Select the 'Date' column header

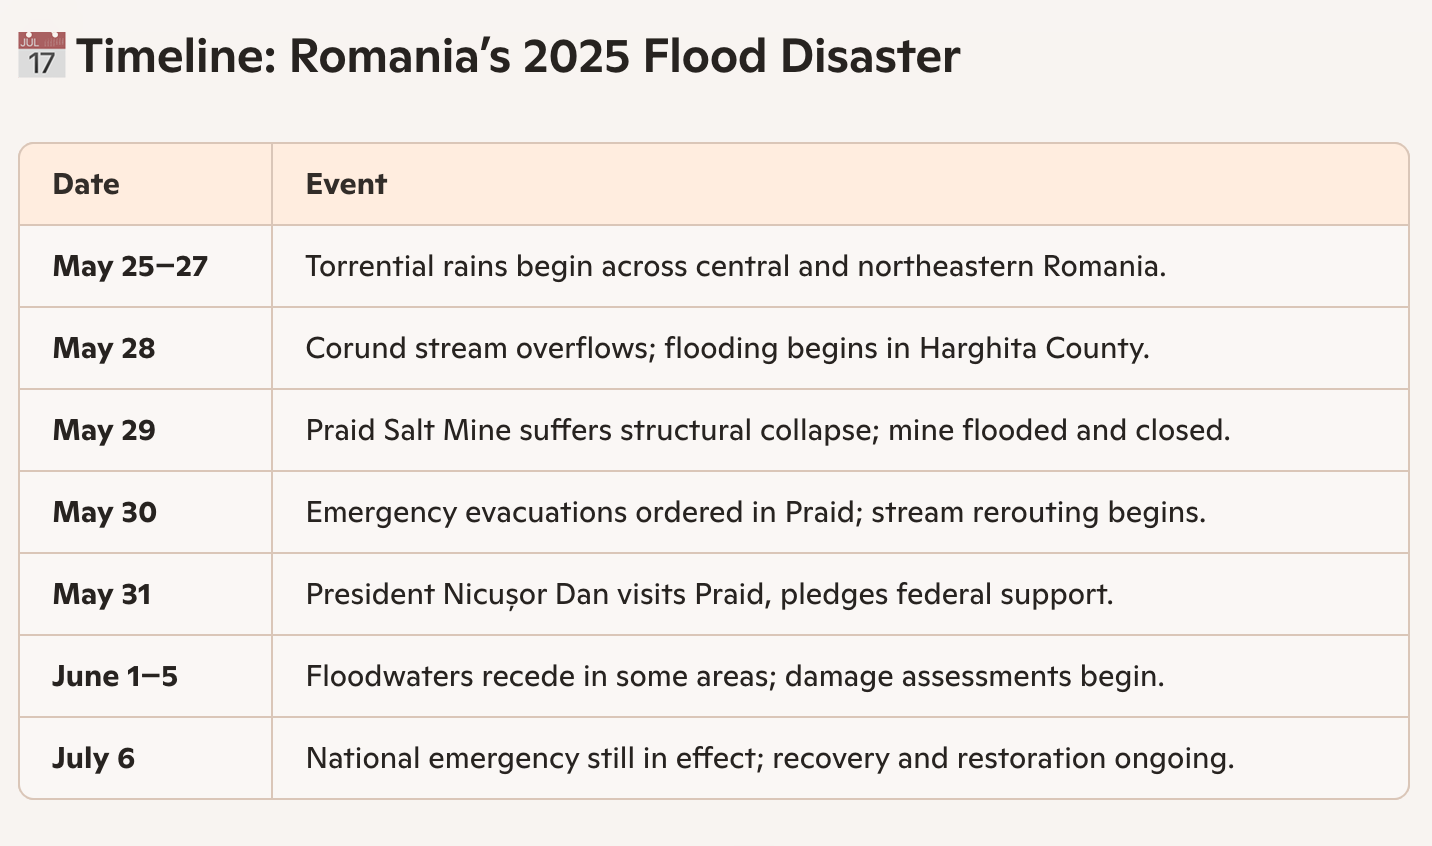[x=86, y=184]
